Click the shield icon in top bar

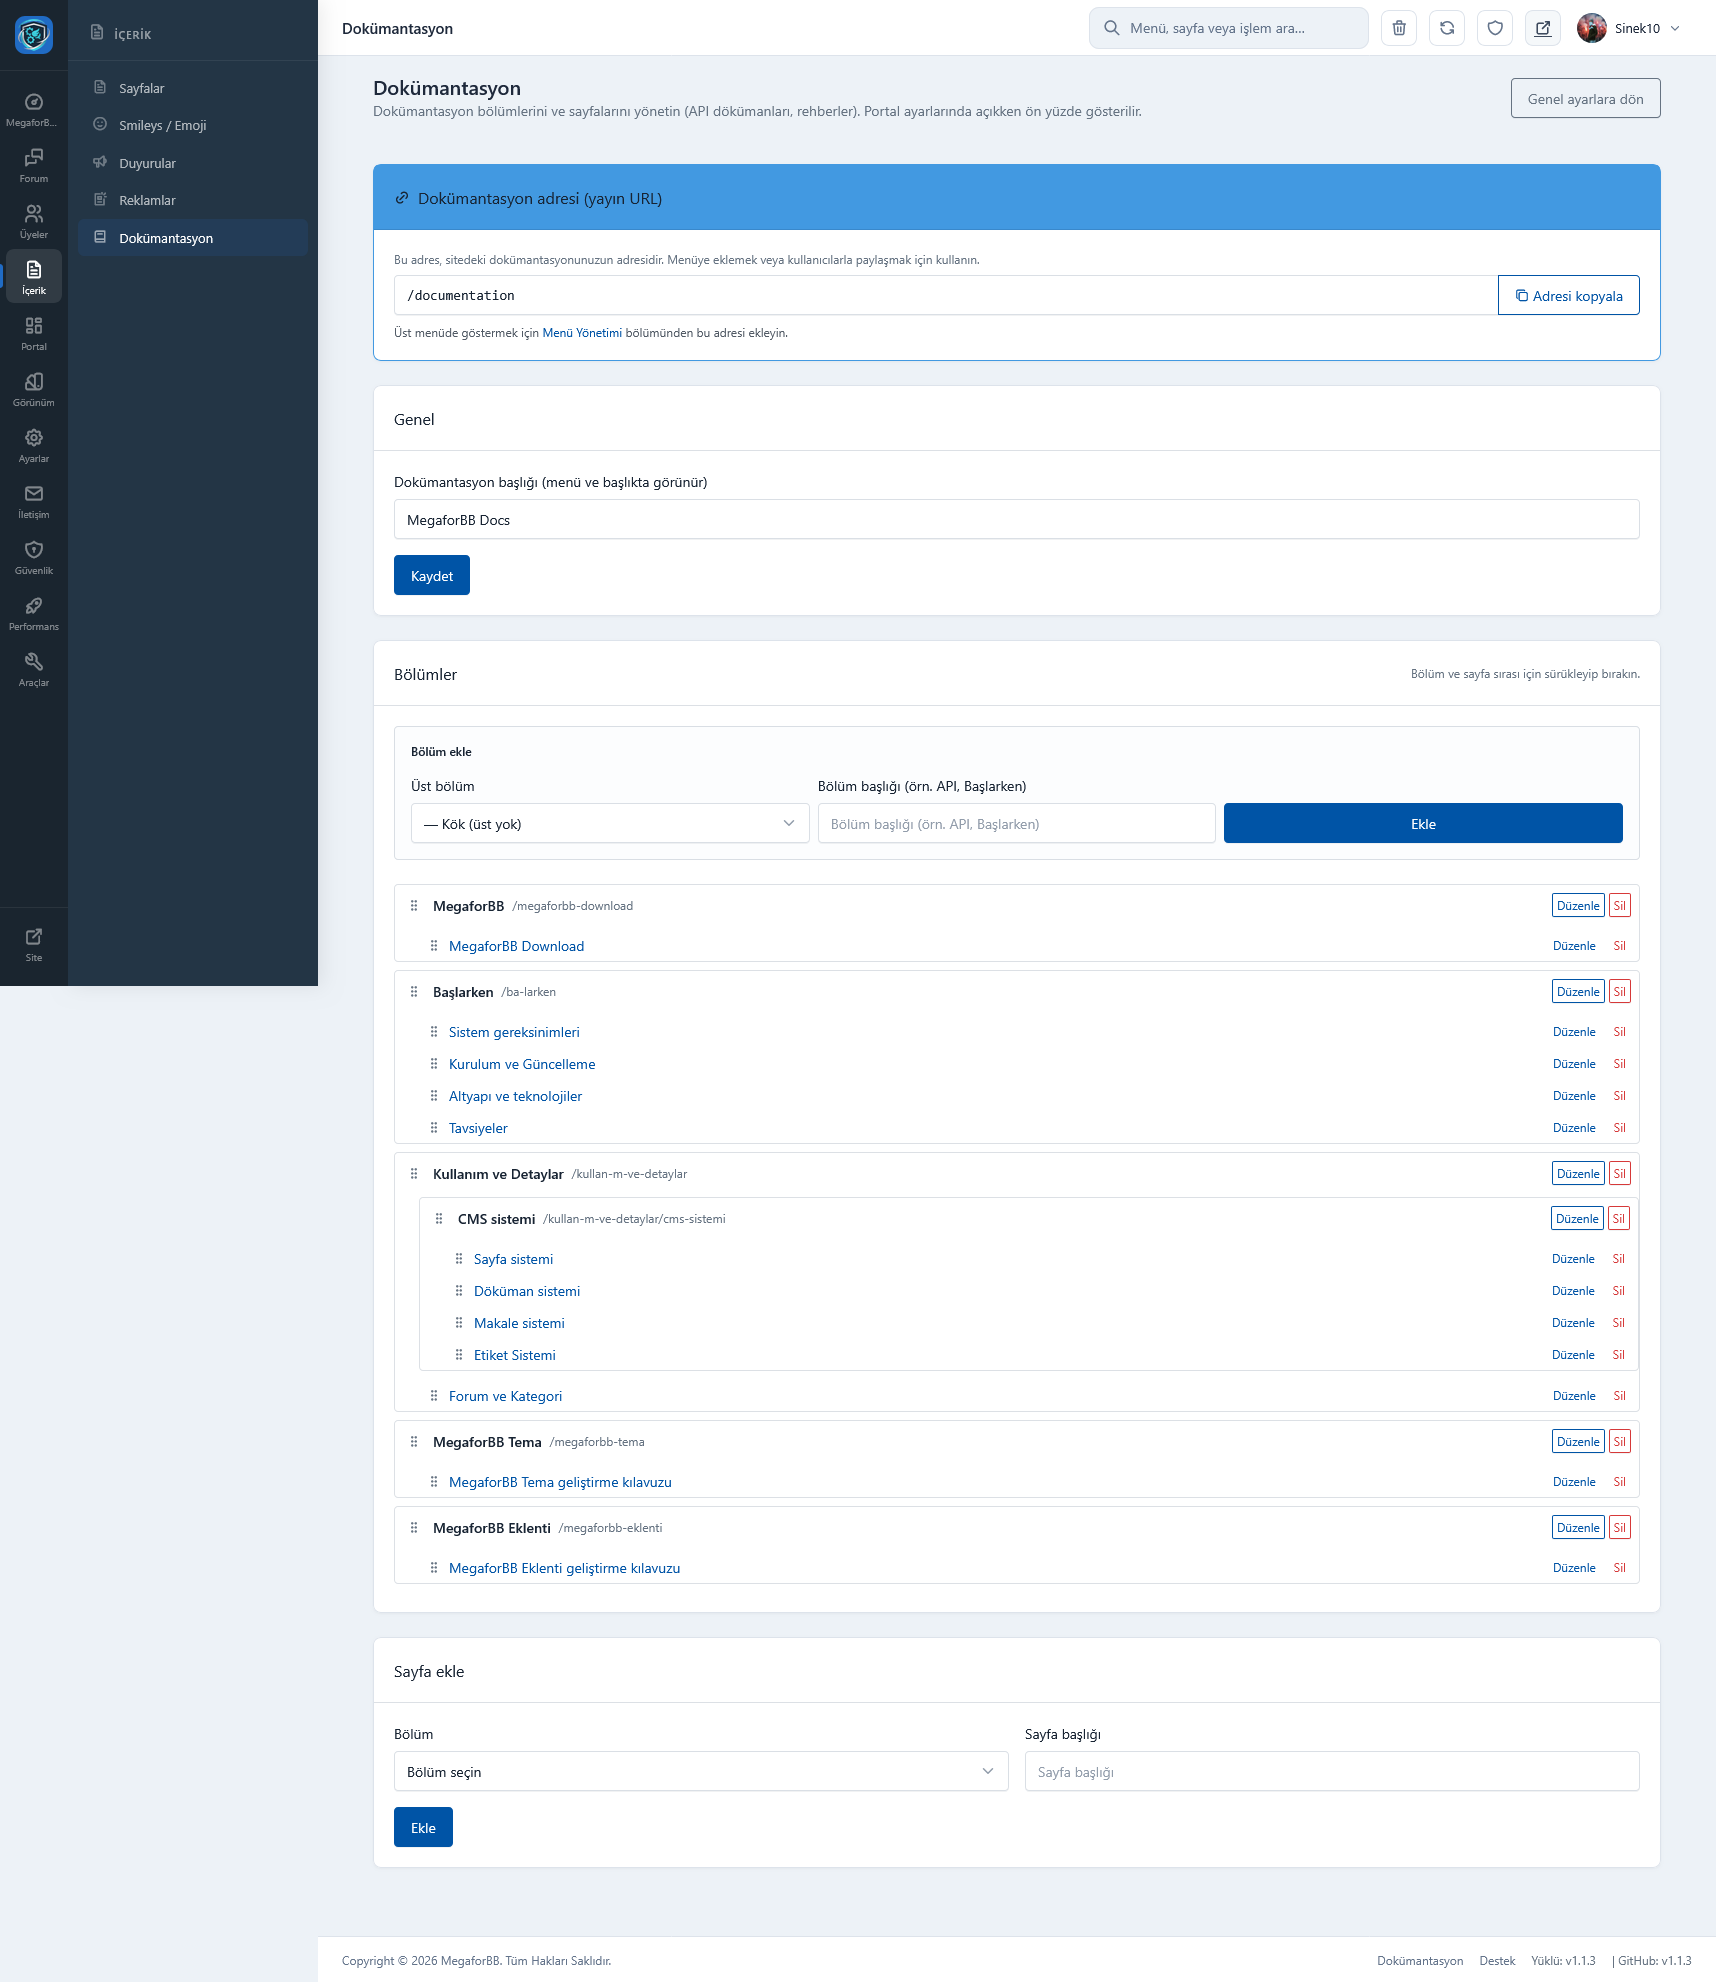click(x=1495, y=28)
